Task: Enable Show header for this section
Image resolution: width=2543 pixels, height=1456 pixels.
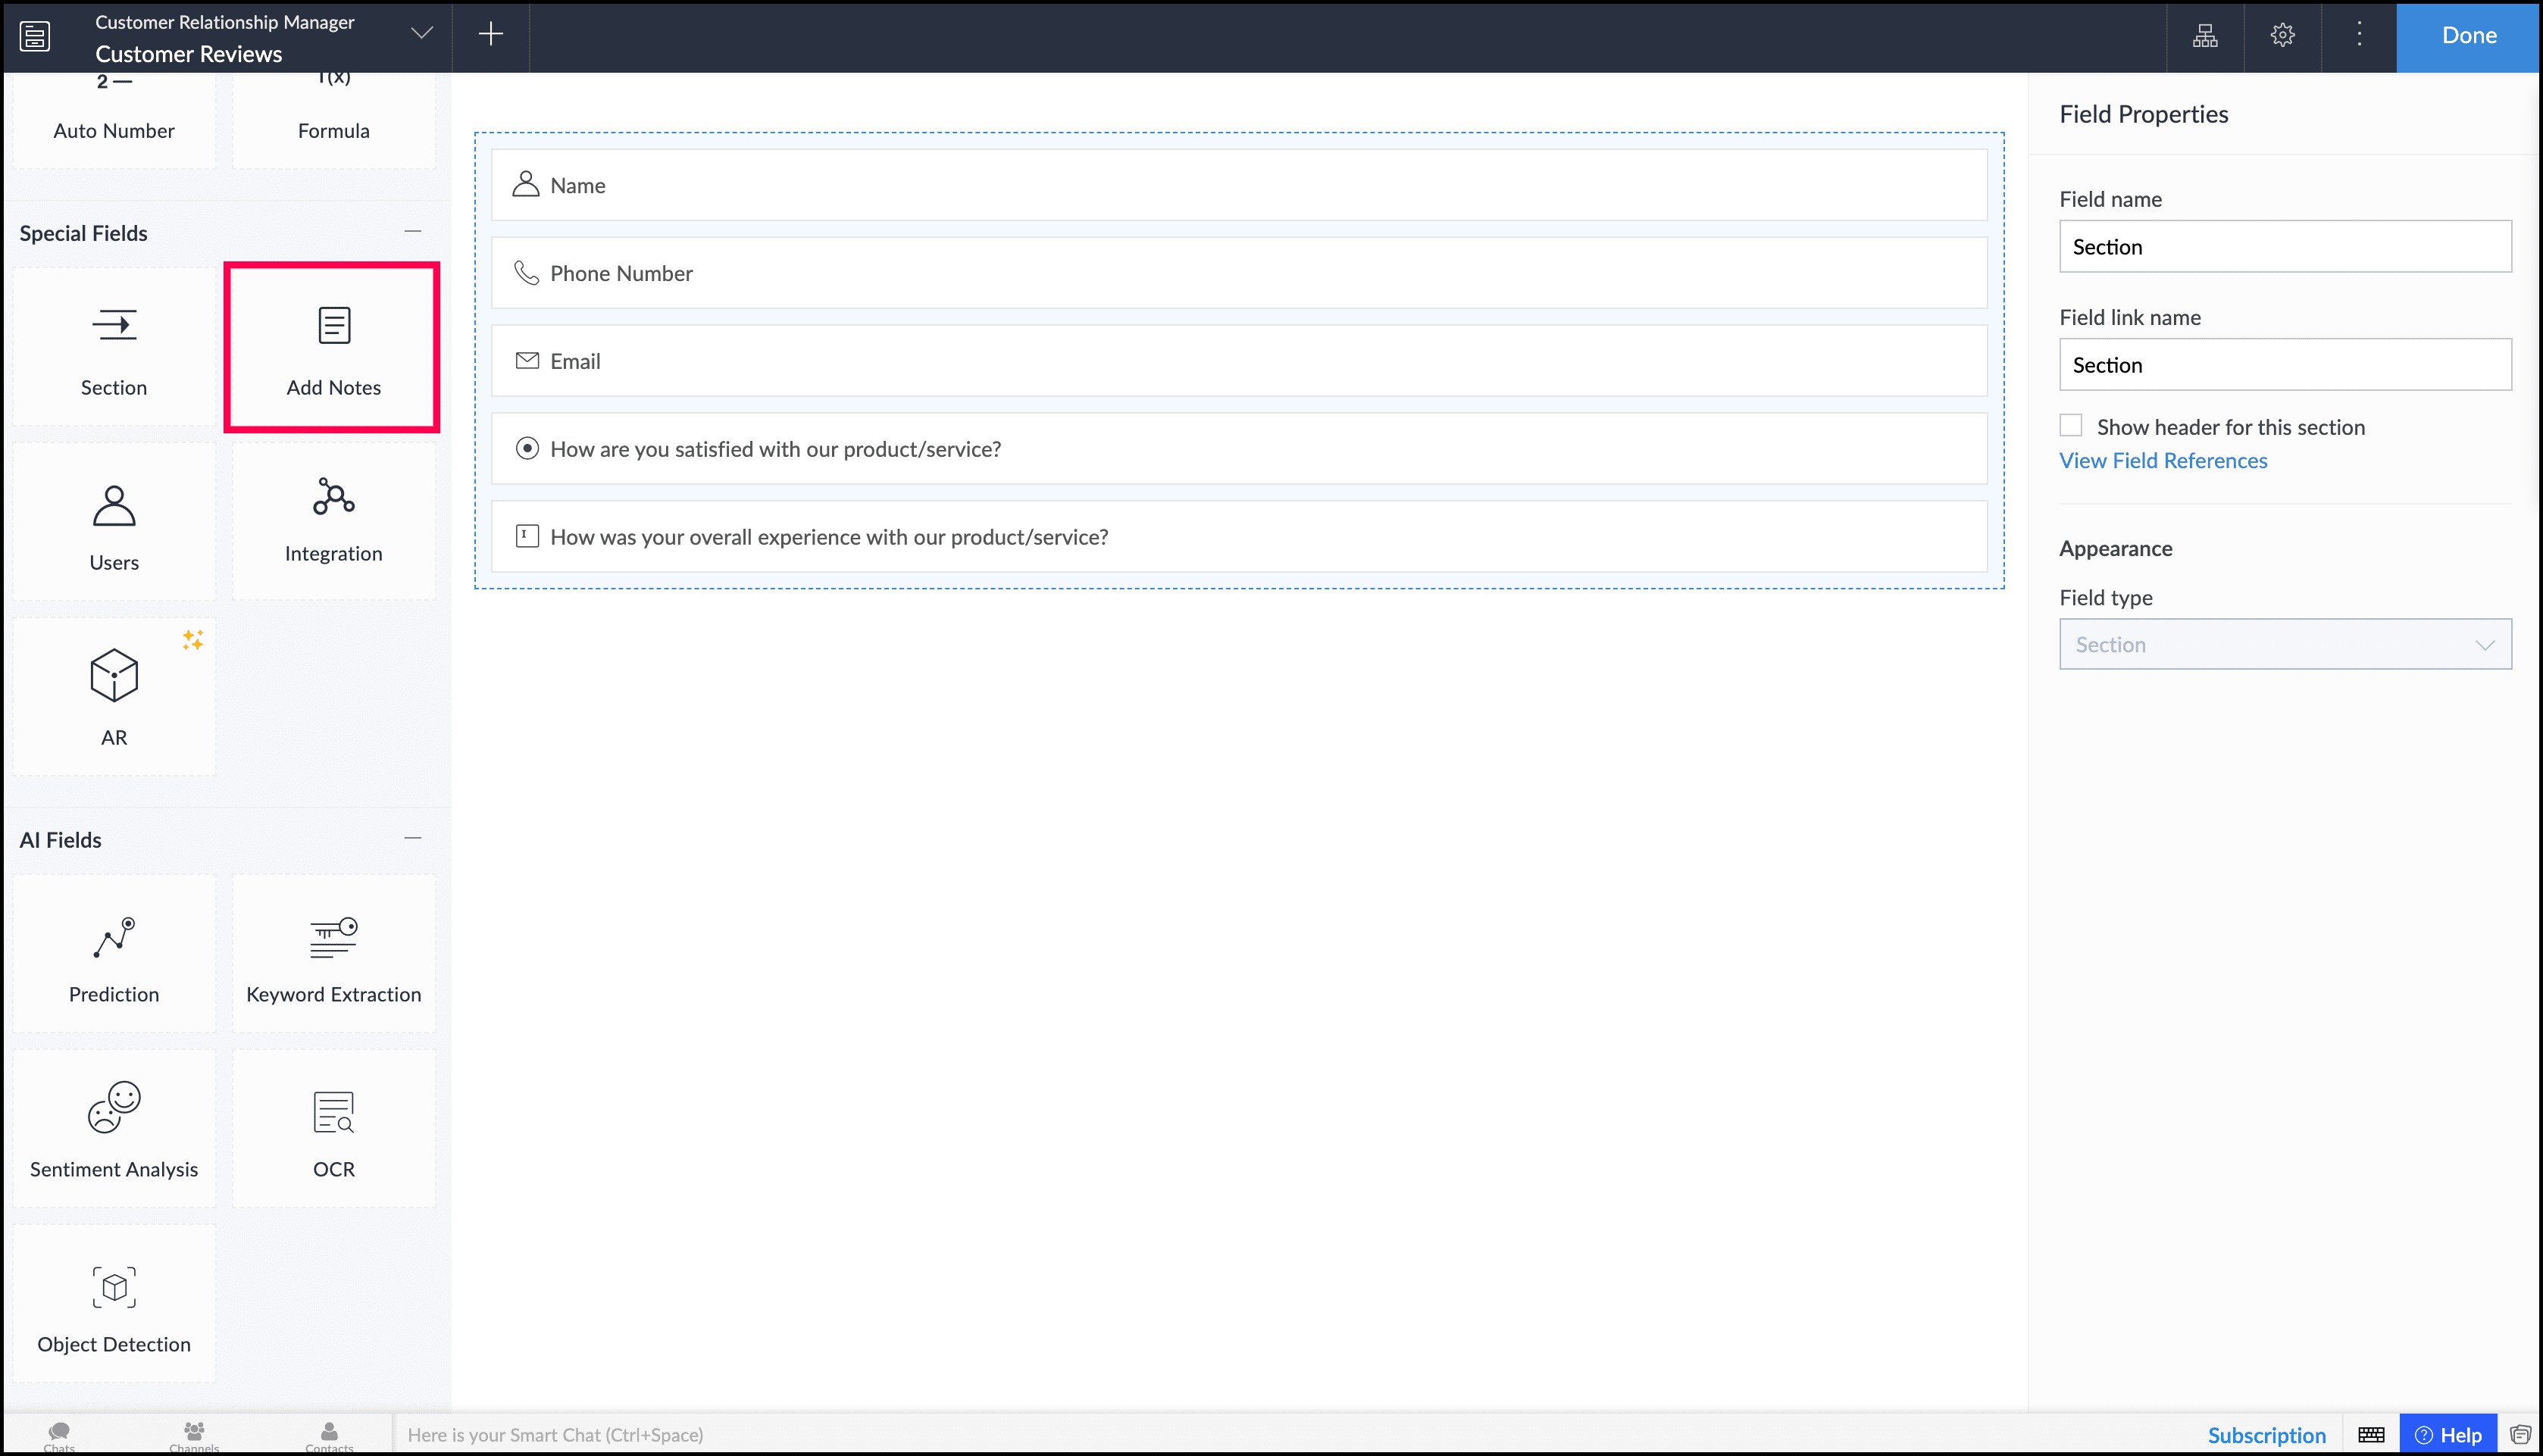Action: [2071, 426]
